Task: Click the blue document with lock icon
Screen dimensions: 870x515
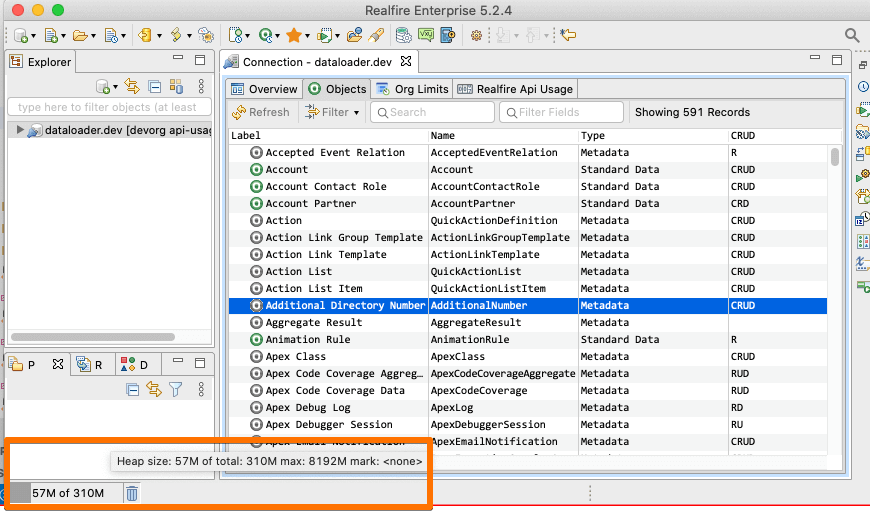Action: 447,36
